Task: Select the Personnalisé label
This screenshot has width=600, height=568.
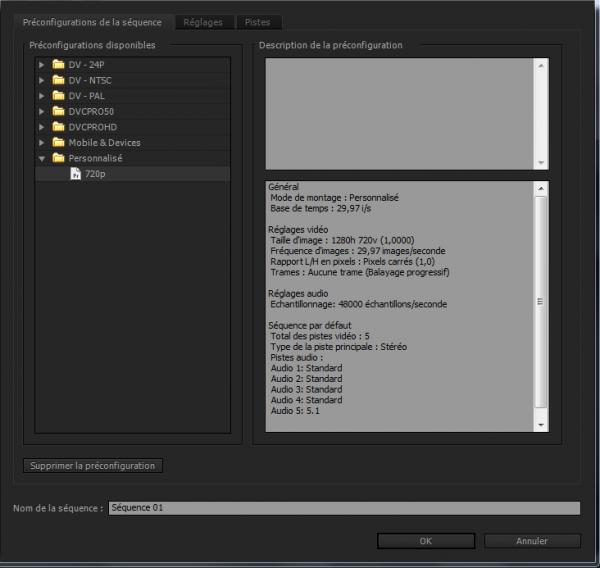Action: click(x=95, y=158)
